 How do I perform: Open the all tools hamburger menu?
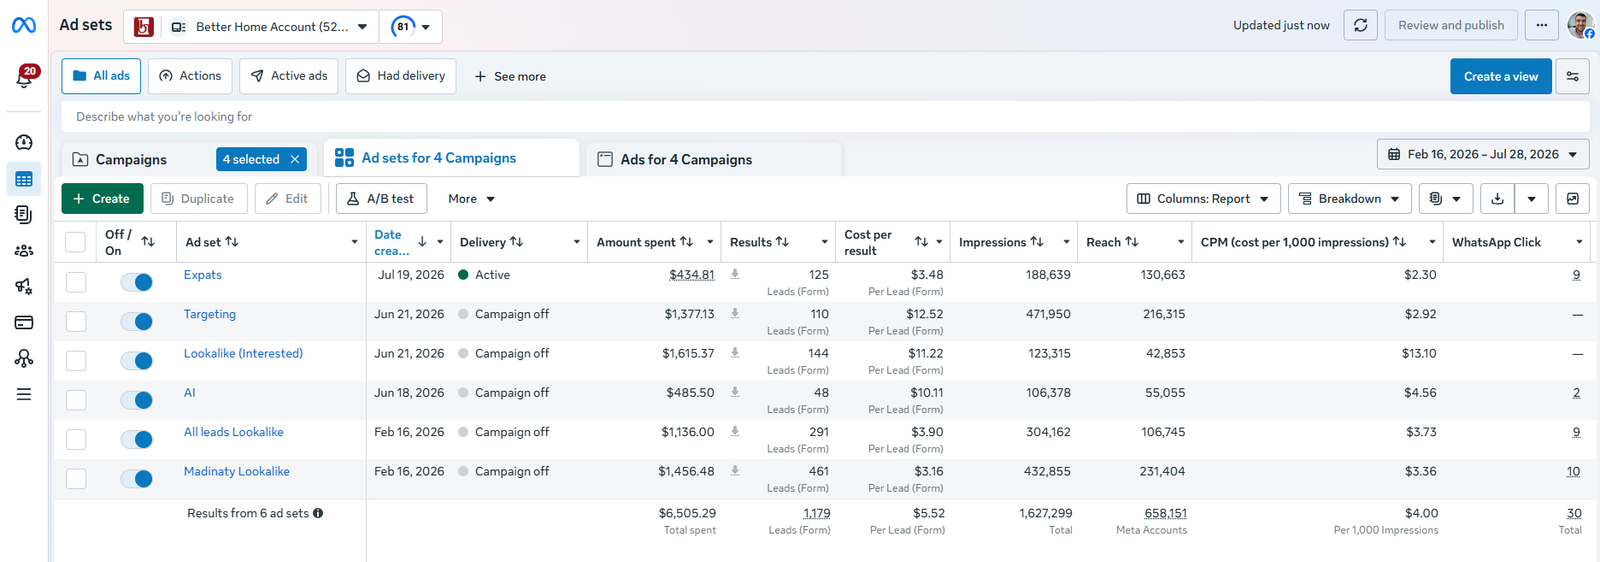[24, 394]
